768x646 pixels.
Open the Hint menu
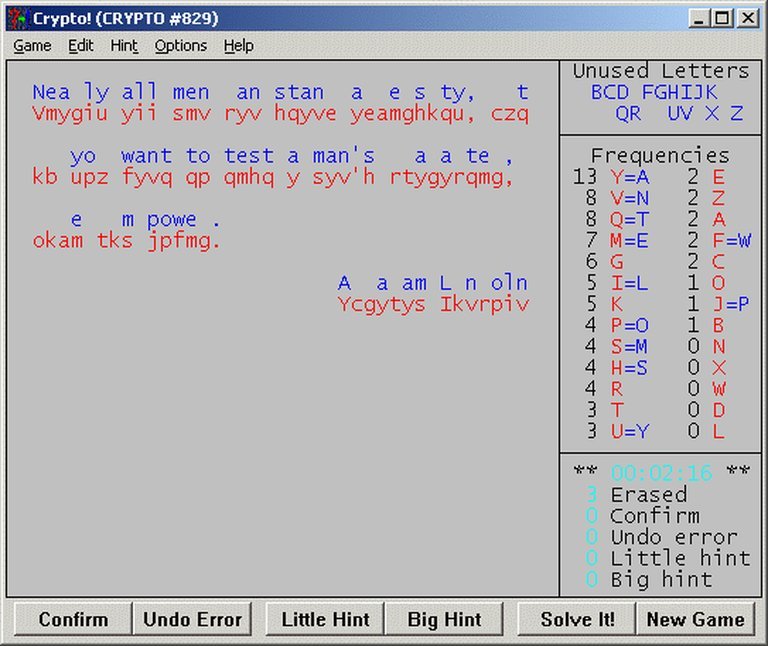coord(124,46)
